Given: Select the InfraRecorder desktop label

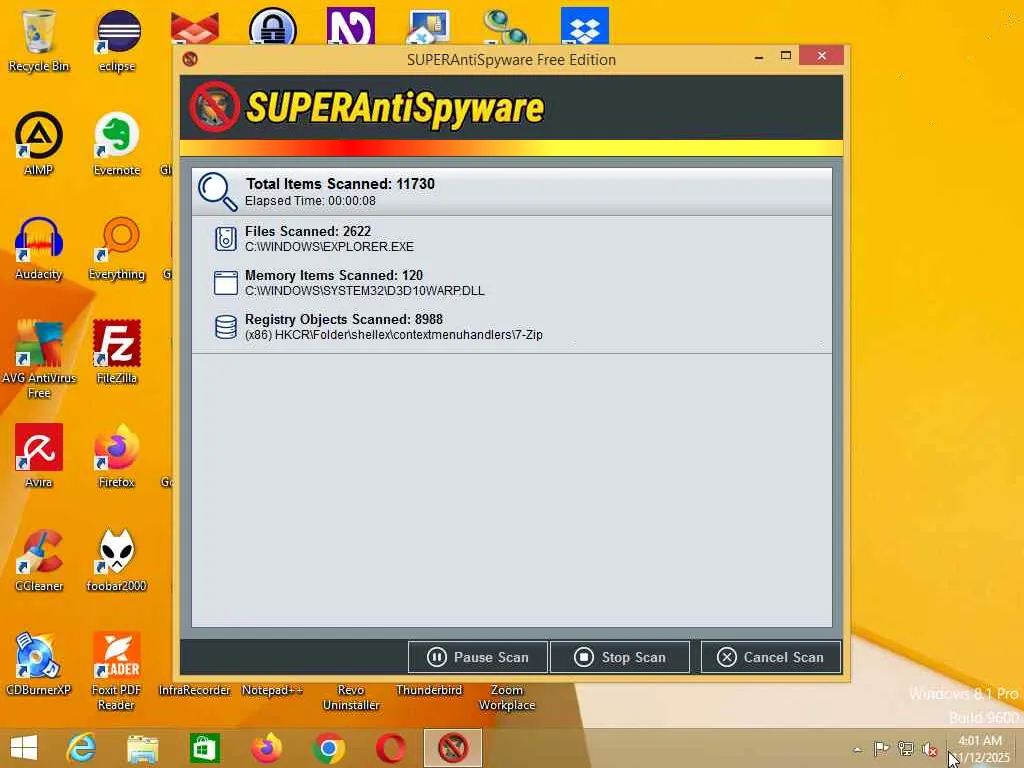Looking at the screenshot, I should (195, 690).
